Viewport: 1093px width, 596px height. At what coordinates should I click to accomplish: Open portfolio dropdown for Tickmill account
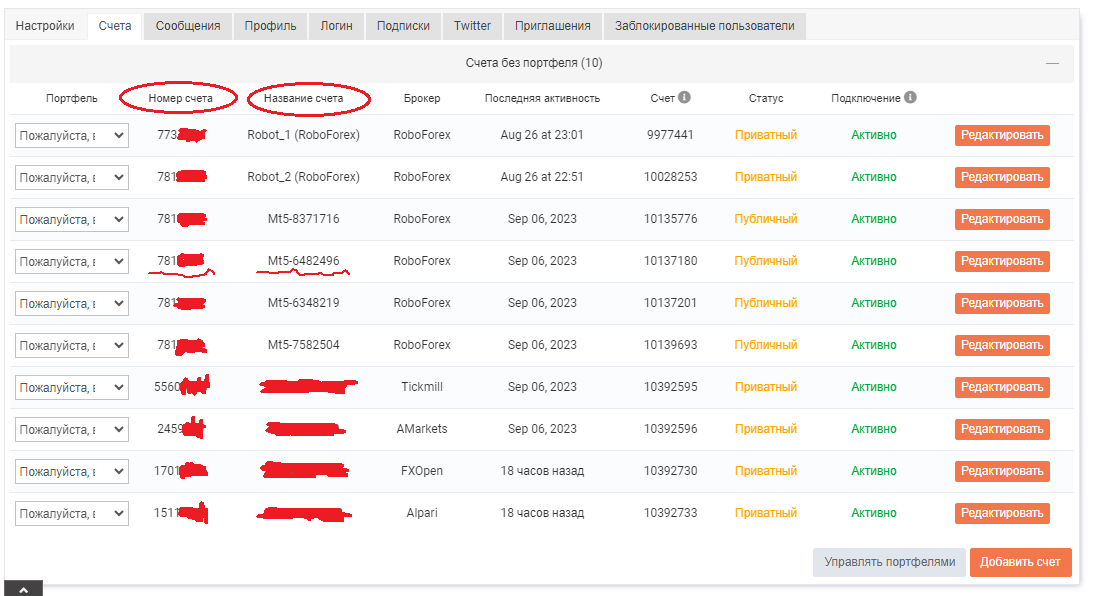[72, 387]
